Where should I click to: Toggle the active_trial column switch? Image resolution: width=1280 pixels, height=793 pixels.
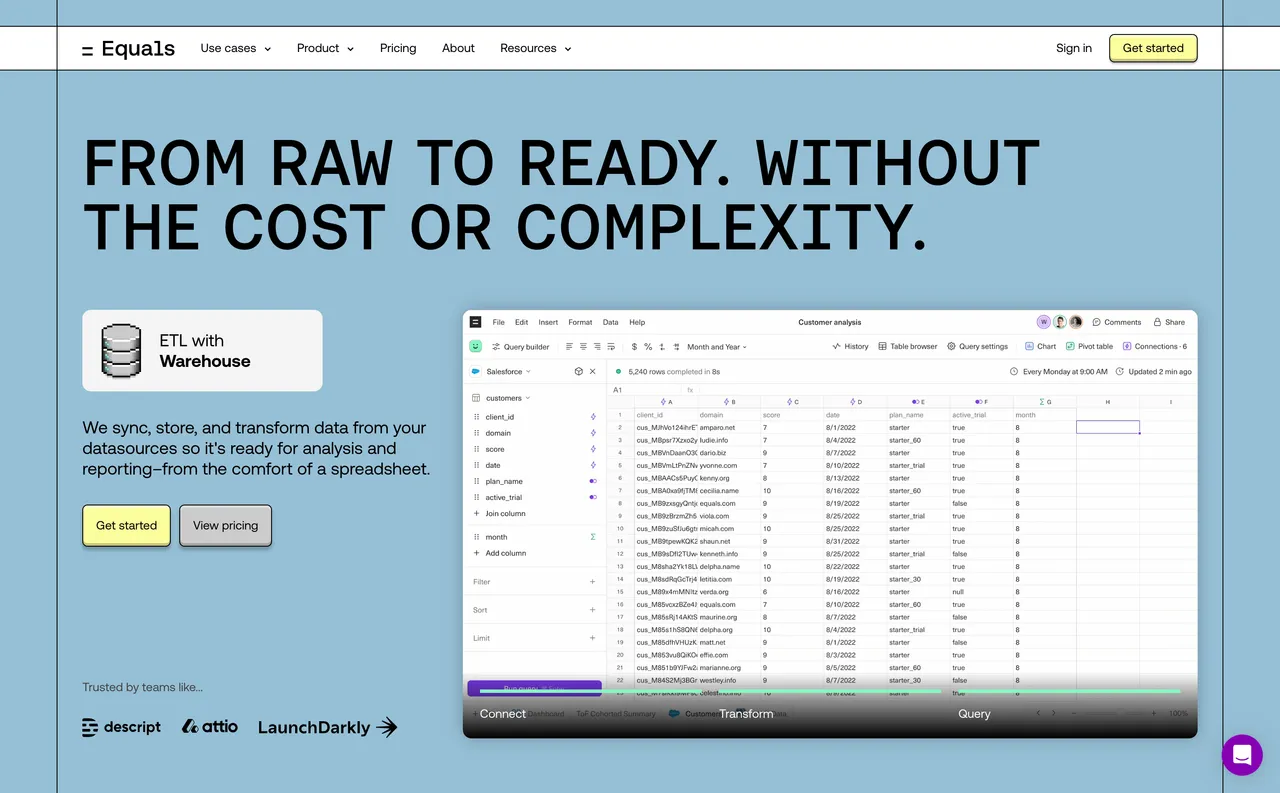(593, 497)
